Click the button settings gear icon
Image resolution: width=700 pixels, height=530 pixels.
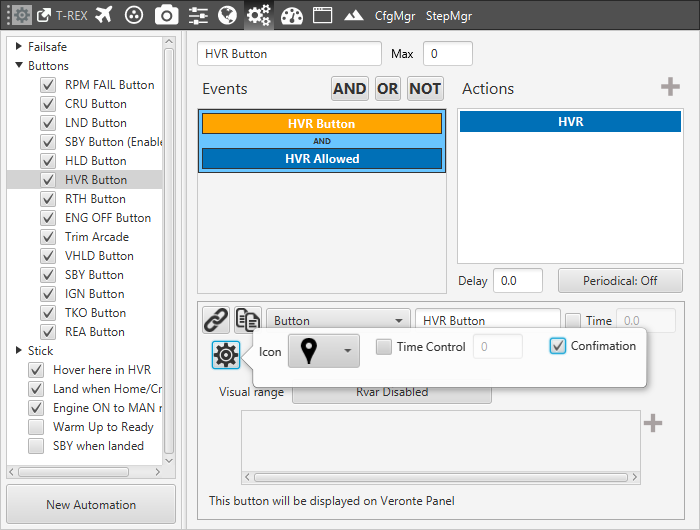pyautogui.click(x=226, y=355)
